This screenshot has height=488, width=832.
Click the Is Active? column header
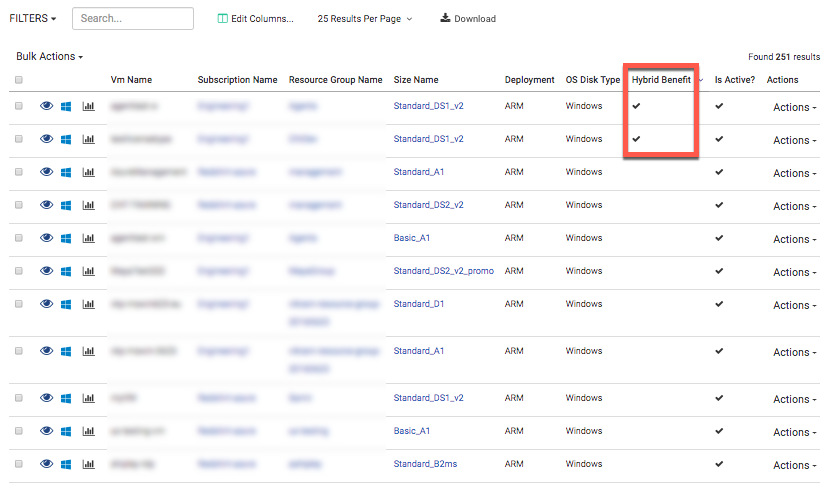(x=734, y=80)
